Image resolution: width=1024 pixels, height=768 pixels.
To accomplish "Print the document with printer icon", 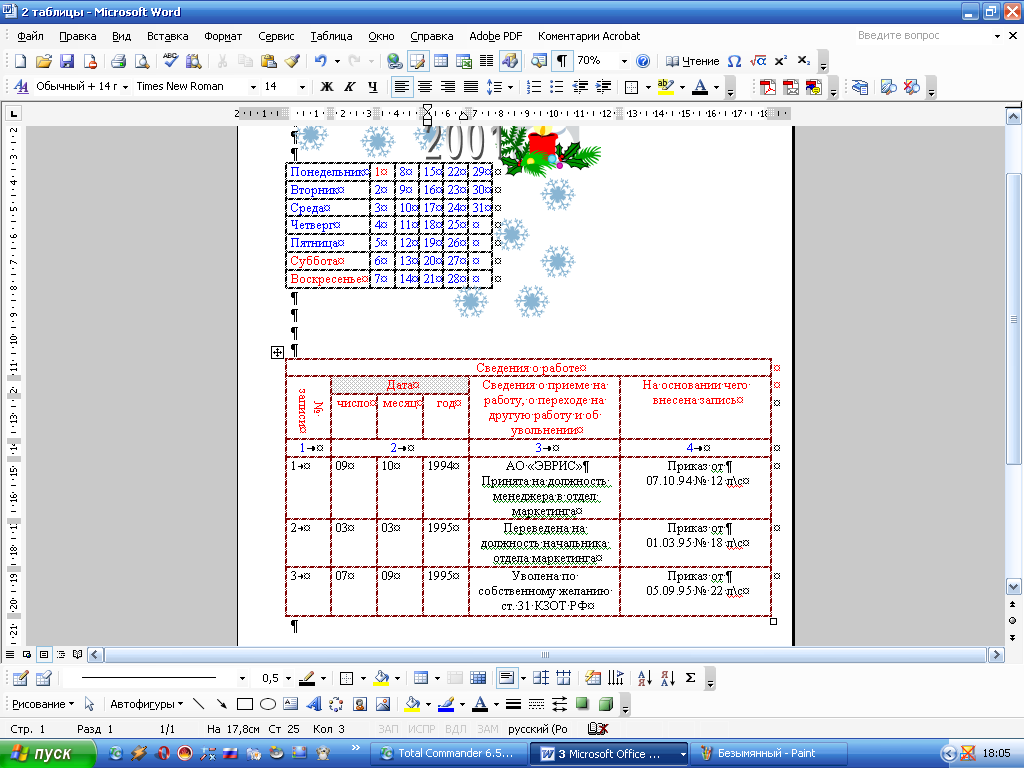I will pyautogui.click(x=118, y=61).
